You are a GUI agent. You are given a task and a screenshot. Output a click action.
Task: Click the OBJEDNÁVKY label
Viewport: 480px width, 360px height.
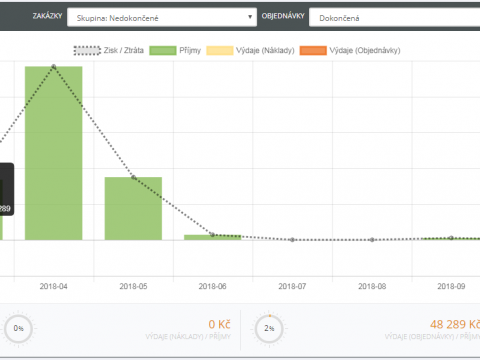tap(283, 16)
